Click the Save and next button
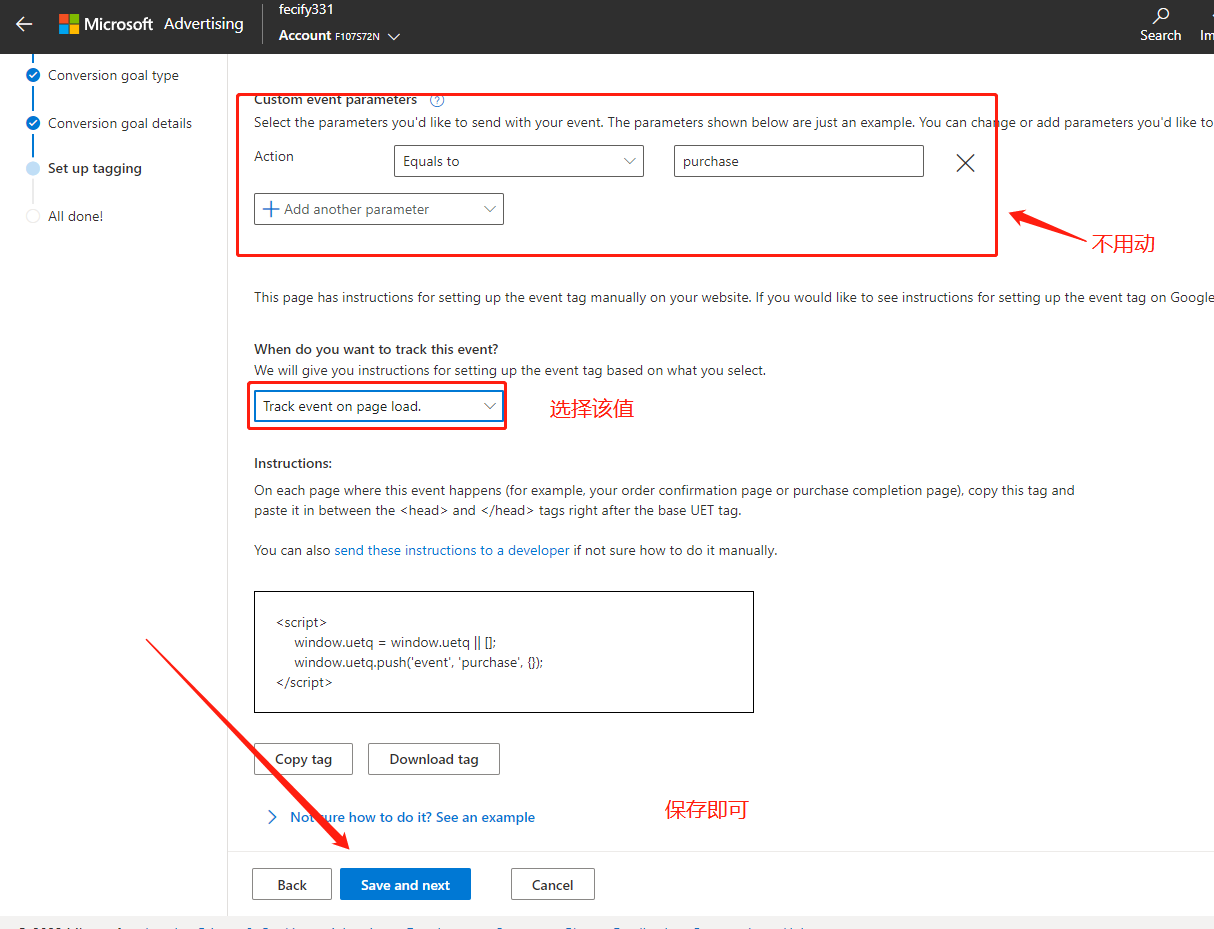1214x929 pixels. click(405, 884)
